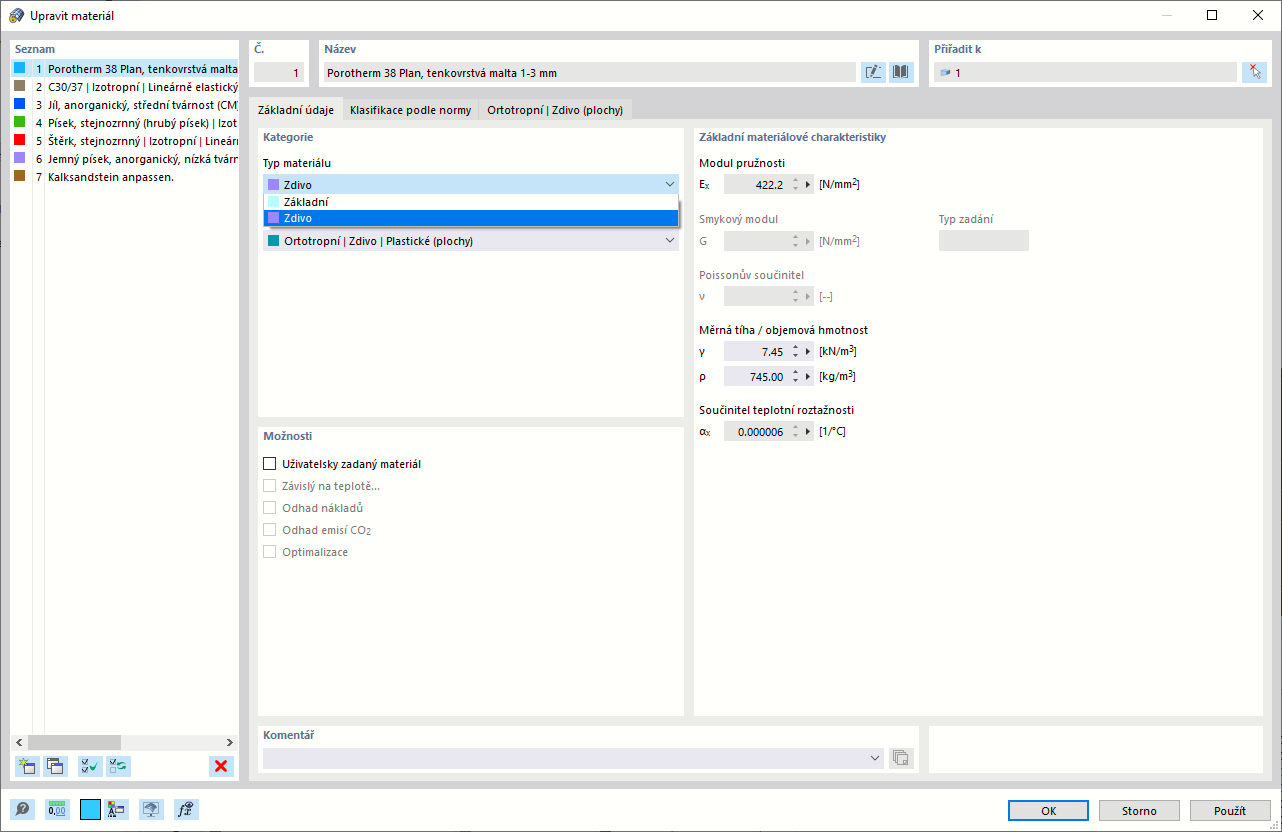Click the Ex value spinner arrows
Viewport: 1282px width, 832px height.
[794, 184]
